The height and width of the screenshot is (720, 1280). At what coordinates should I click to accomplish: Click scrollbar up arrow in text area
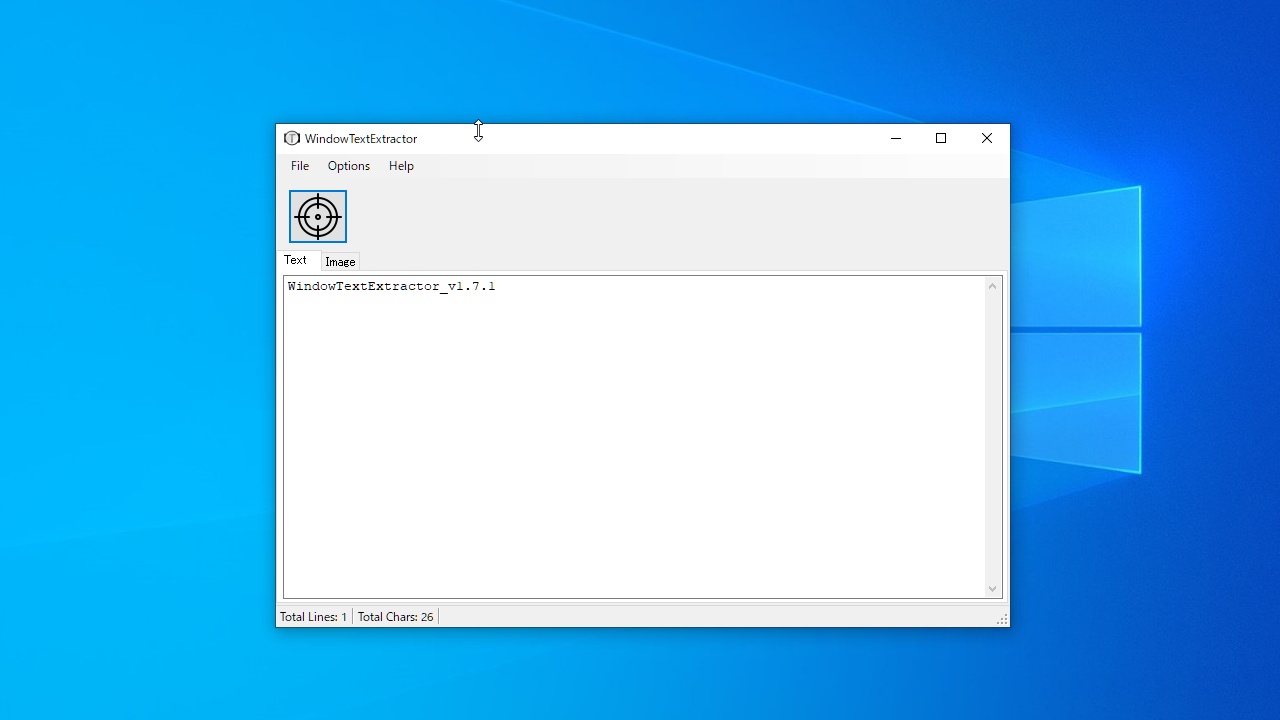pyautogui.click(x=993, y=287)
